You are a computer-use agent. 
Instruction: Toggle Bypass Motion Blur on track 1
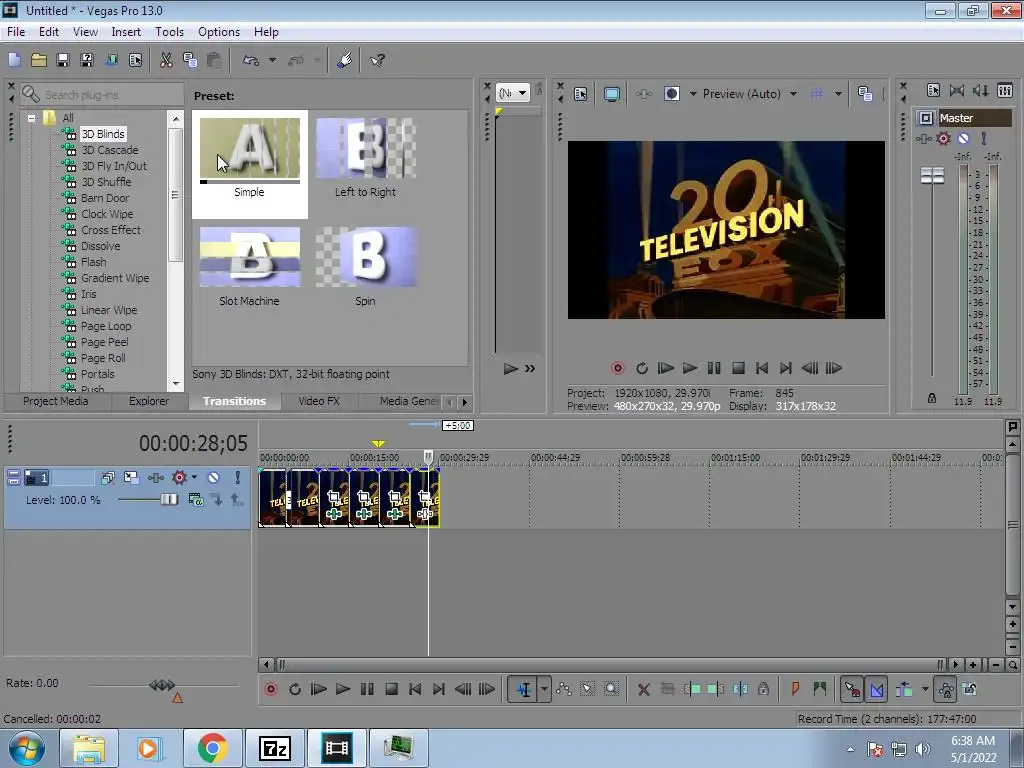point(107,477)
